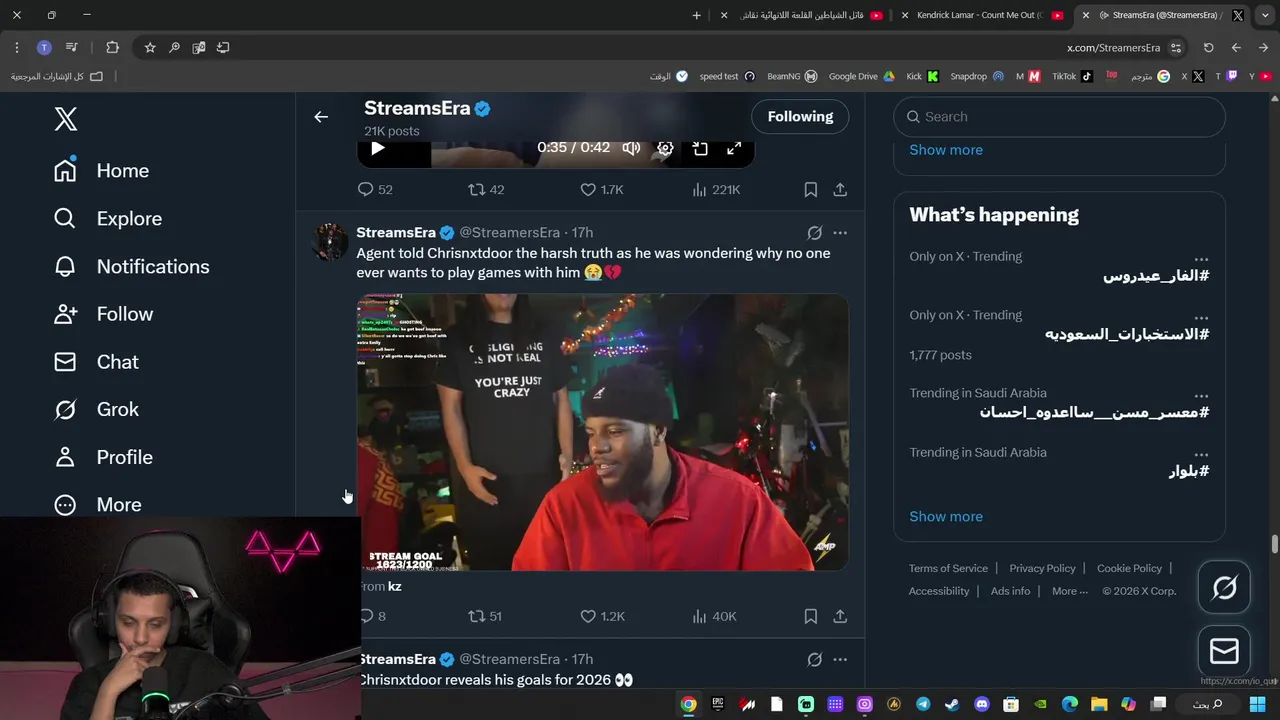Image resolution: width=1280 pixels, height=720 pixels.
Task: Share the post with 221K views
Action: click(840, 189)
